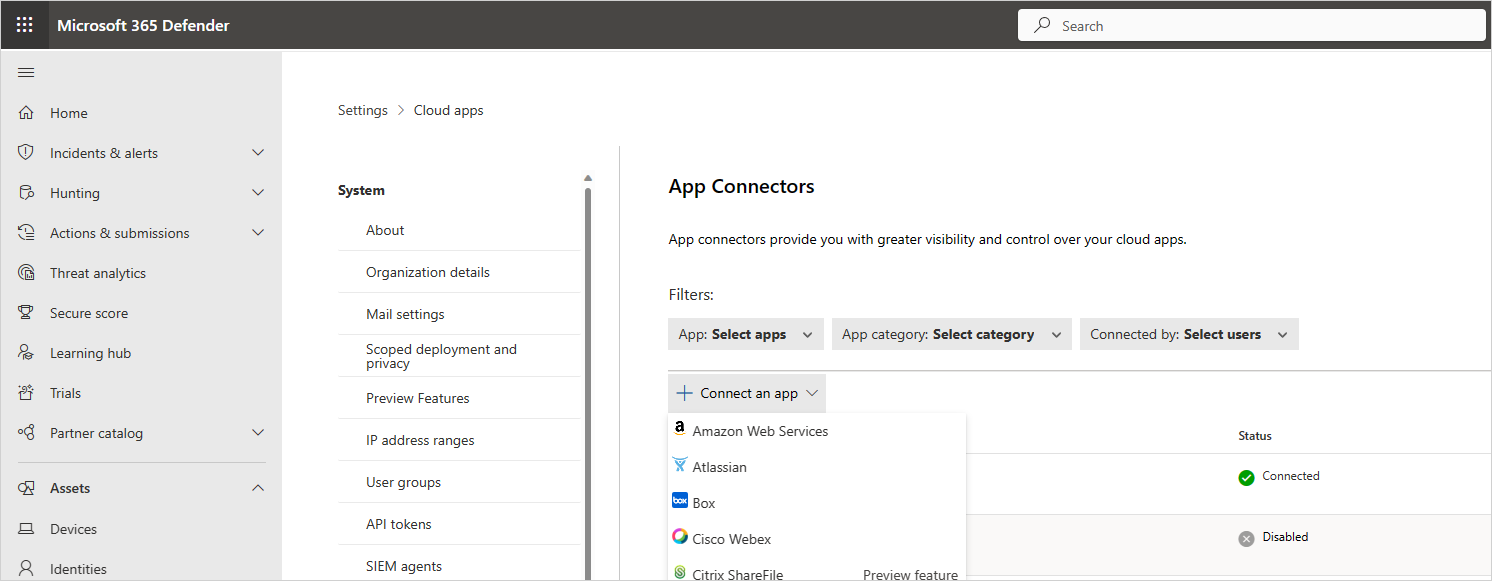Viewport: 1492px width, 581px height.
Task: Click the Threat analytics icon
Action: (x=27, y=273)
